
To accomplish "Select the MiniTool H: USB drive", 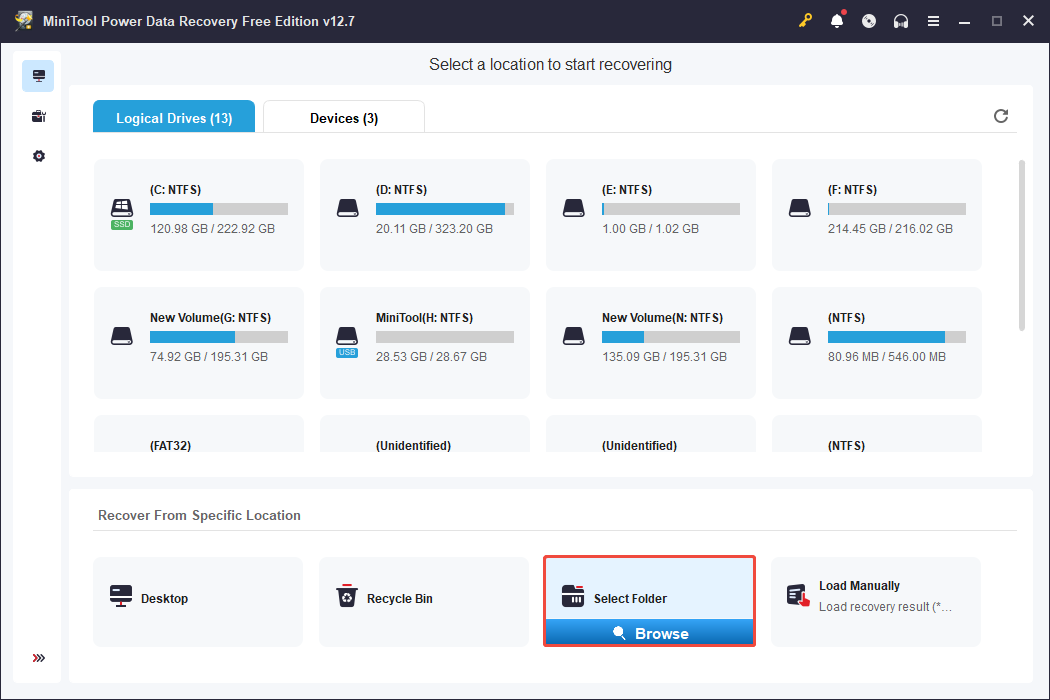I will 424,342.
